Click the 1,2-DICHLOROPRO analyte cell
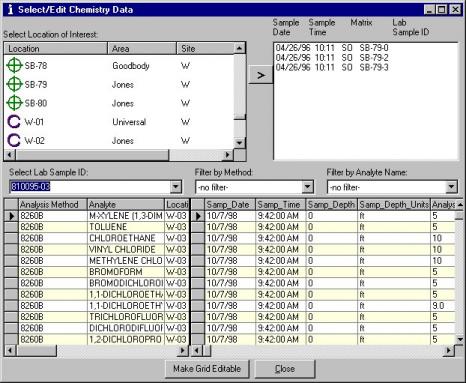Viewport: 466px width, 383px height. point(126,340)
